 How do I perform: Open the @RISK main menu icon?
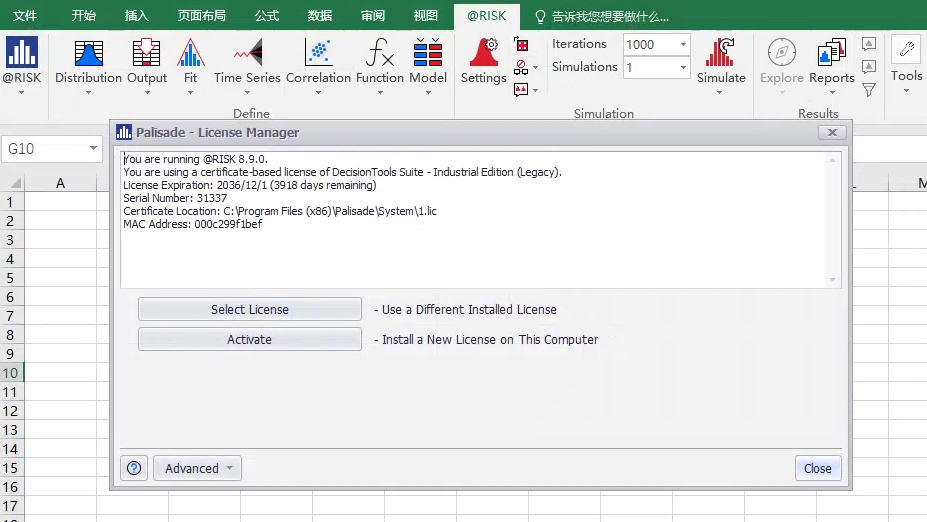(22, 53)
